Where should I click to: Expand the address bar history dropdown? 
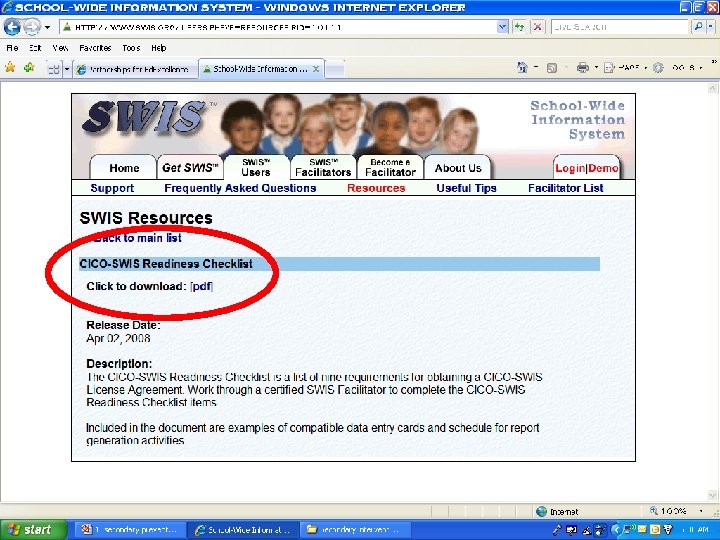pos(503,27)
